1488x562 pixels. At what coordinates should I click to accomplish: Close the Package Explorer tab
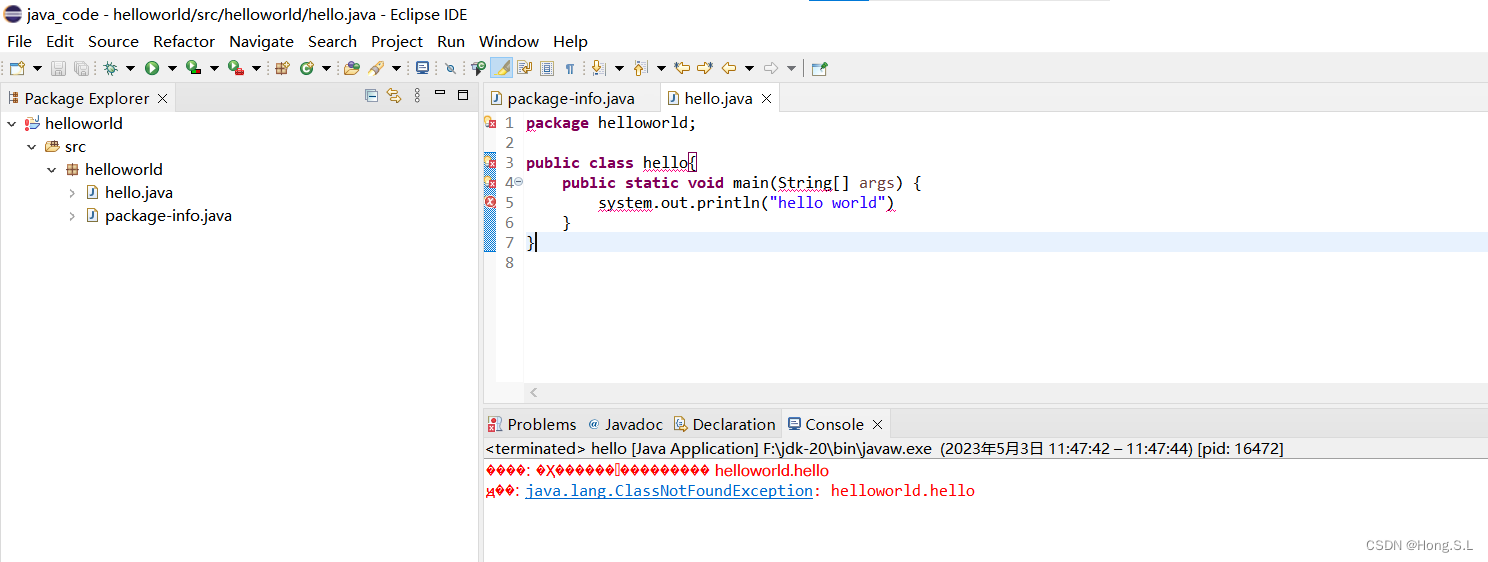(163, 99)
